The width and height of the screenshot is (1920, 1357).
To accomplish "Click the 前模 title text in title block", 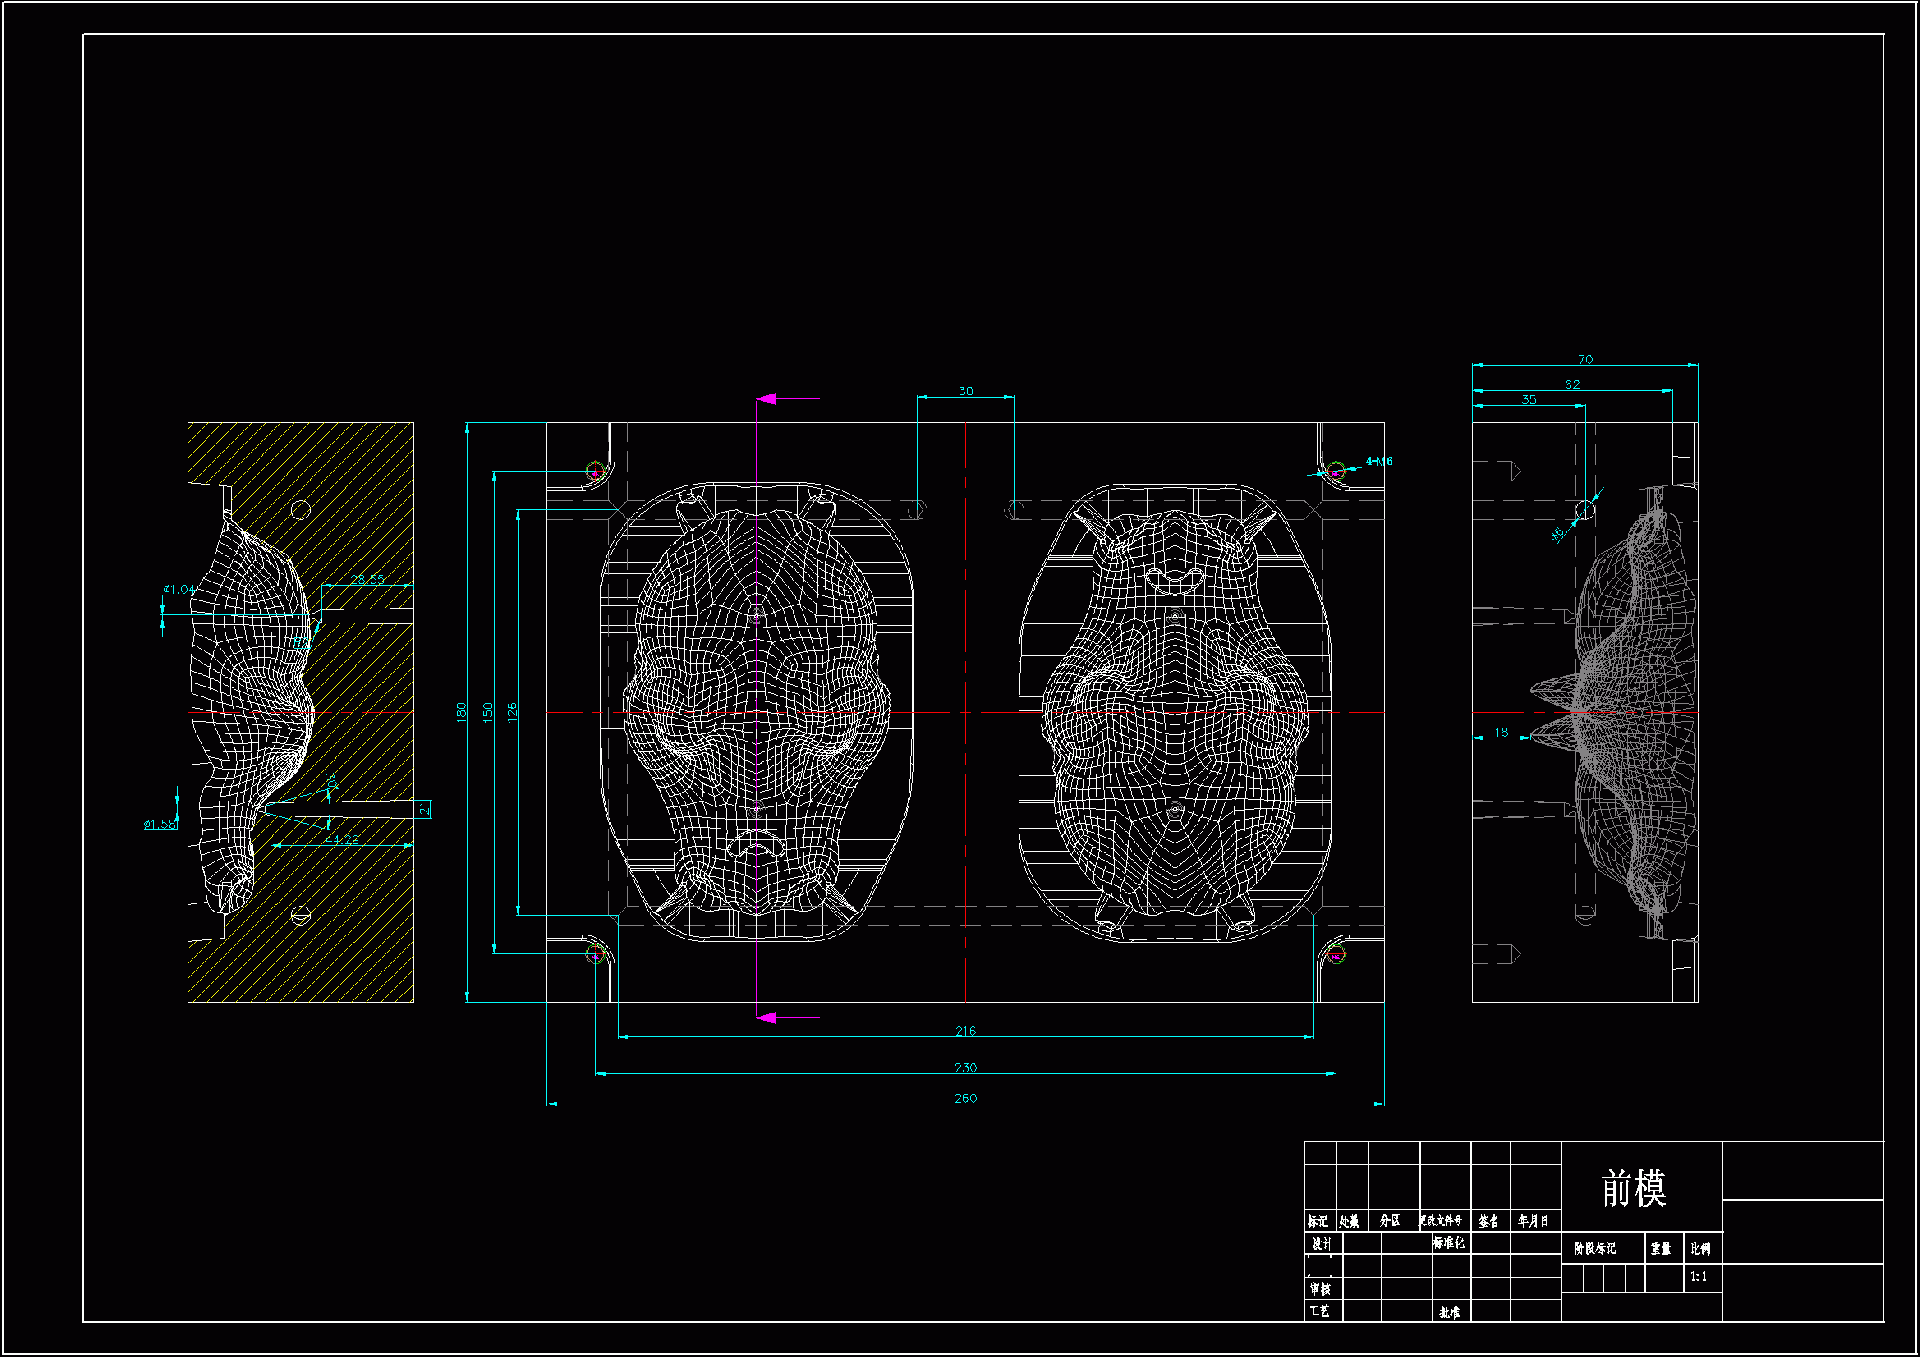I will tap(1633, 1188).
